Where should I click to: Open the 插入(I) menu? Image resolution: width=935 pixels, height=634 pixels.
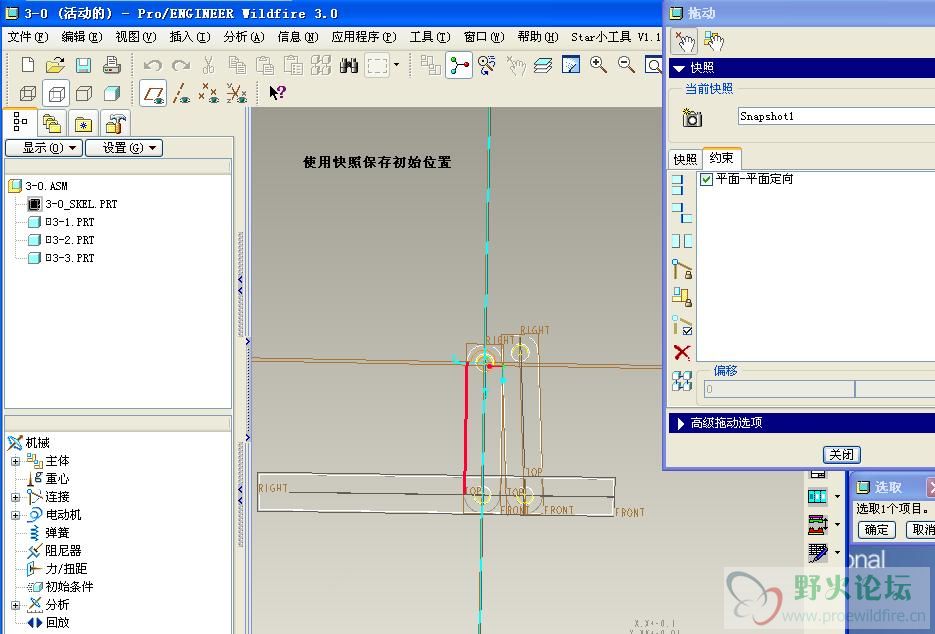coord(190,37)
